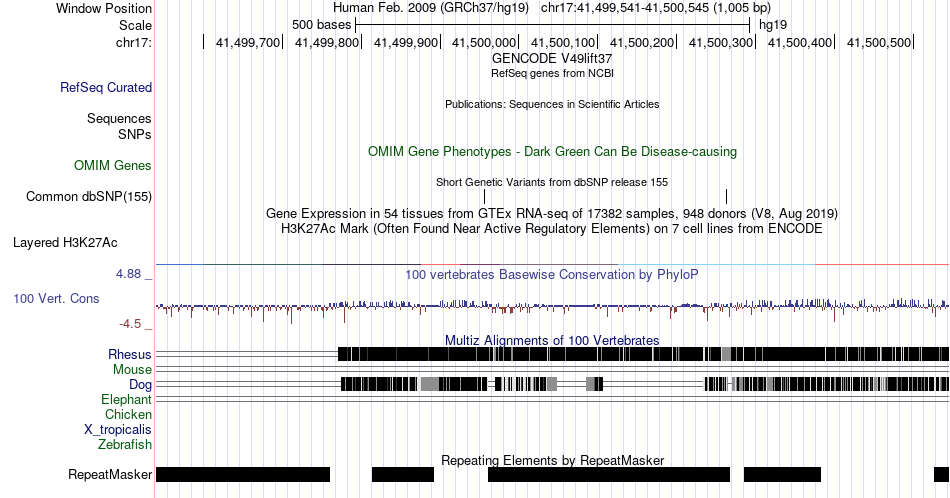950x498 pixels.
Task: Click the hg19 assembly label
Action: (773, 25)
